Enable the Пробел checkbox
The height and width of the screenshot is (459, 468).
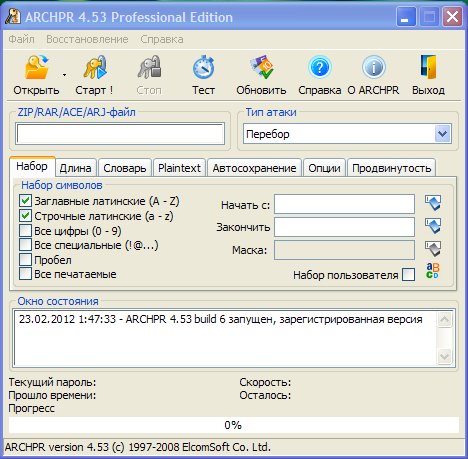coord(25,259)
